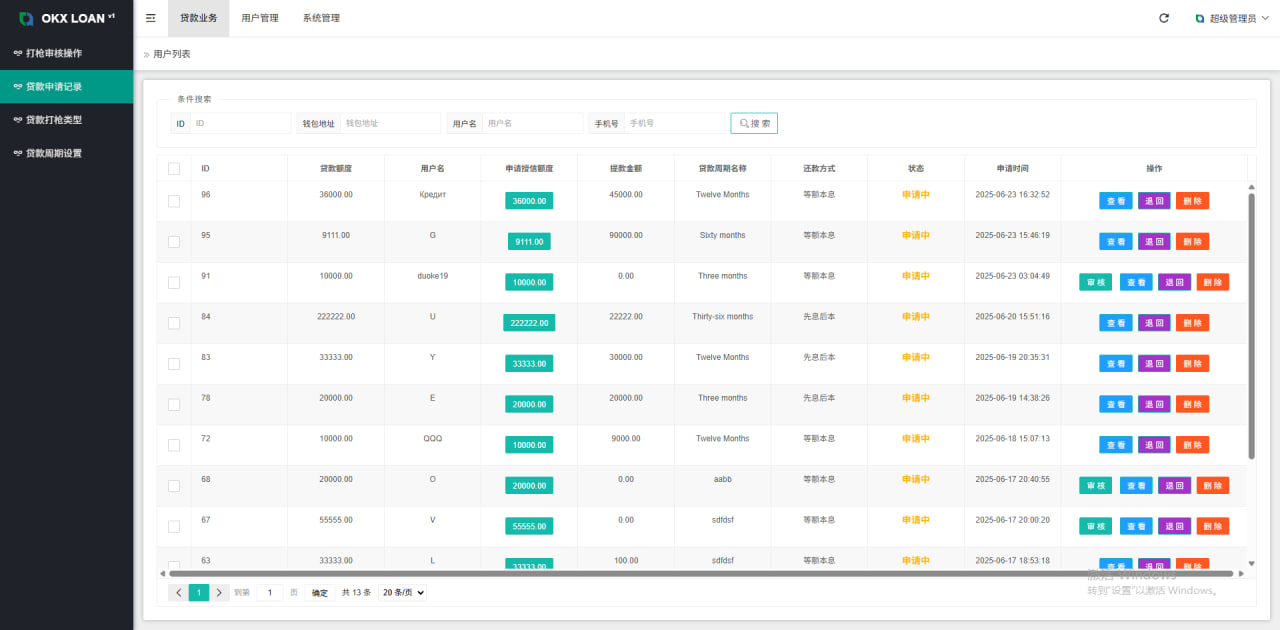Click 退回 for the row with ID 78

(x=1154, y=404)
